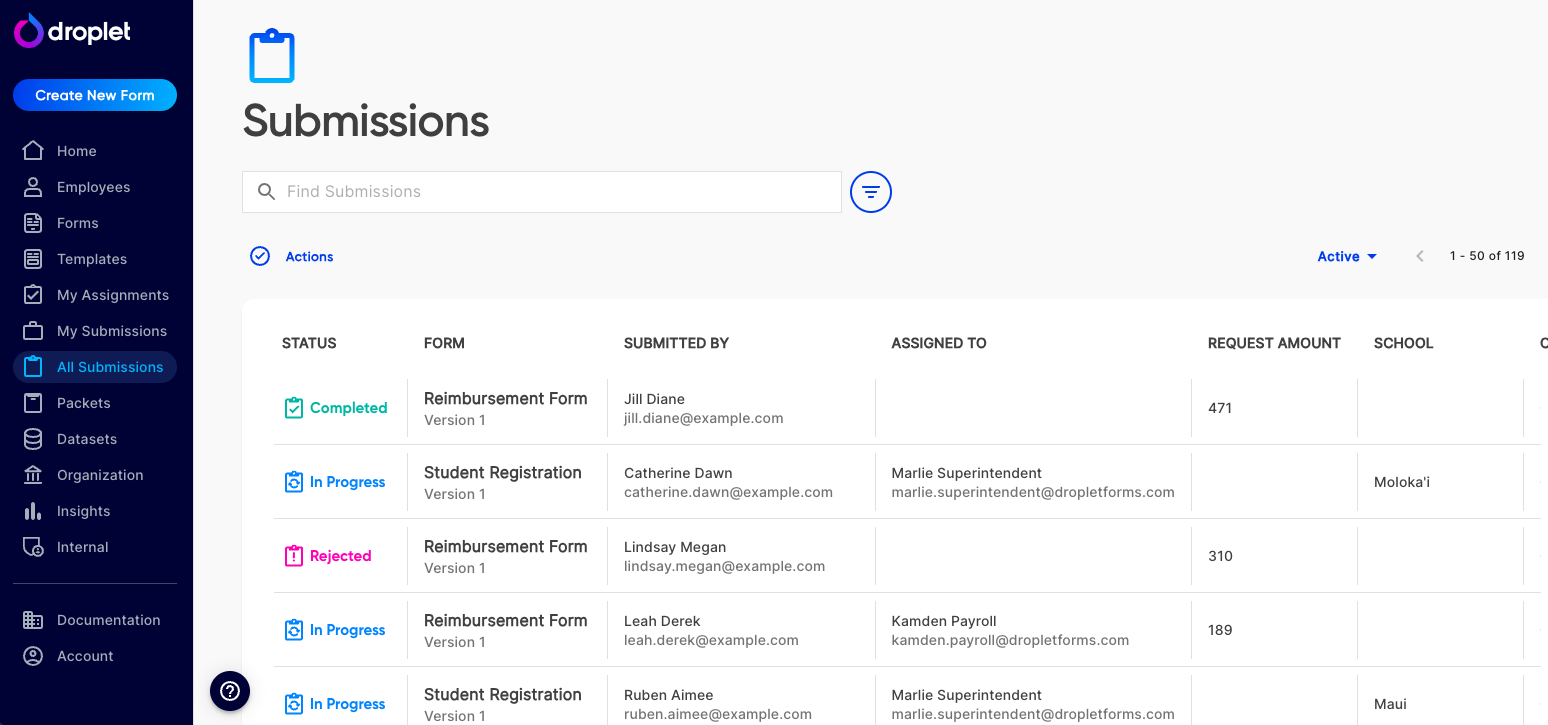
Task: Click Kamden Payroll assignee name
Action: [x=944, y=621]
